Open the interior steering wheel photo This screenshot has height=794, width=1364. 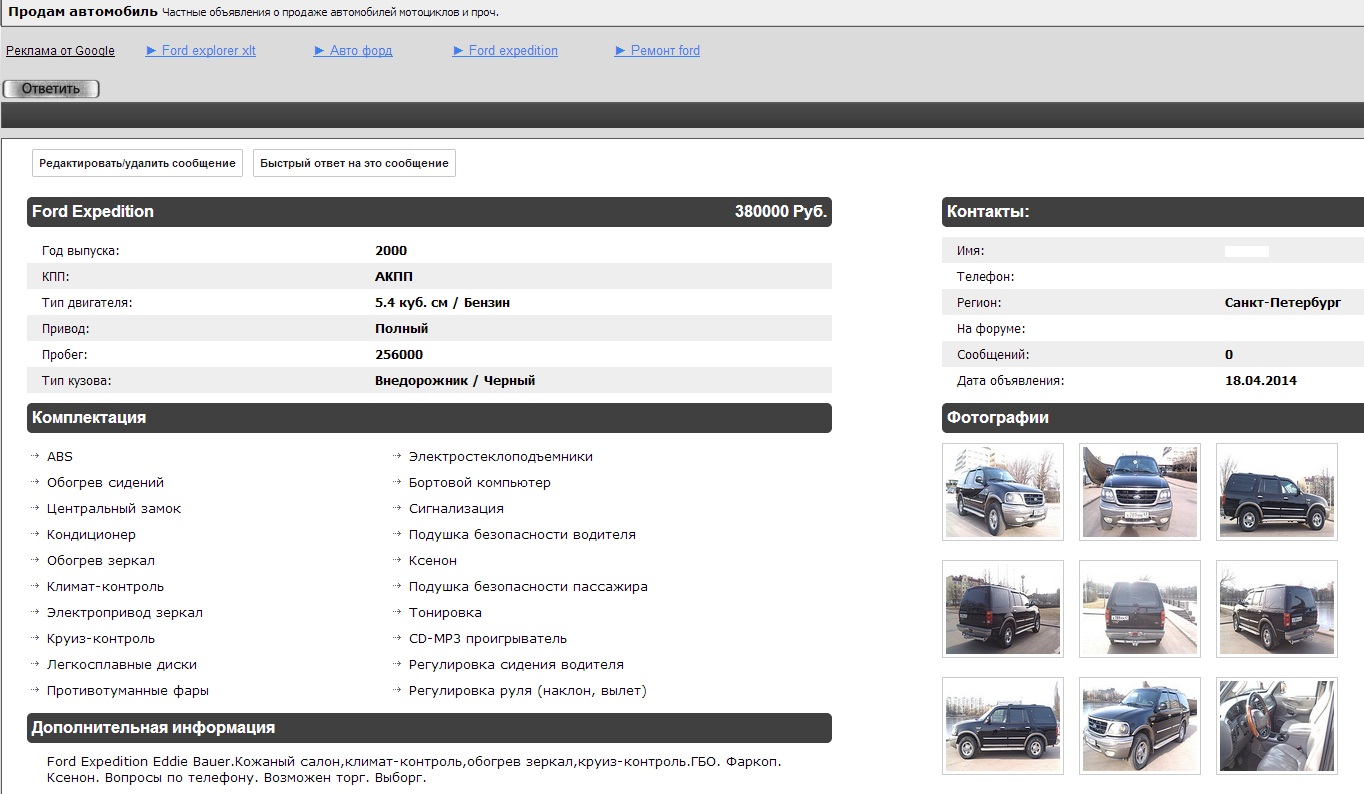[1277, 726]
